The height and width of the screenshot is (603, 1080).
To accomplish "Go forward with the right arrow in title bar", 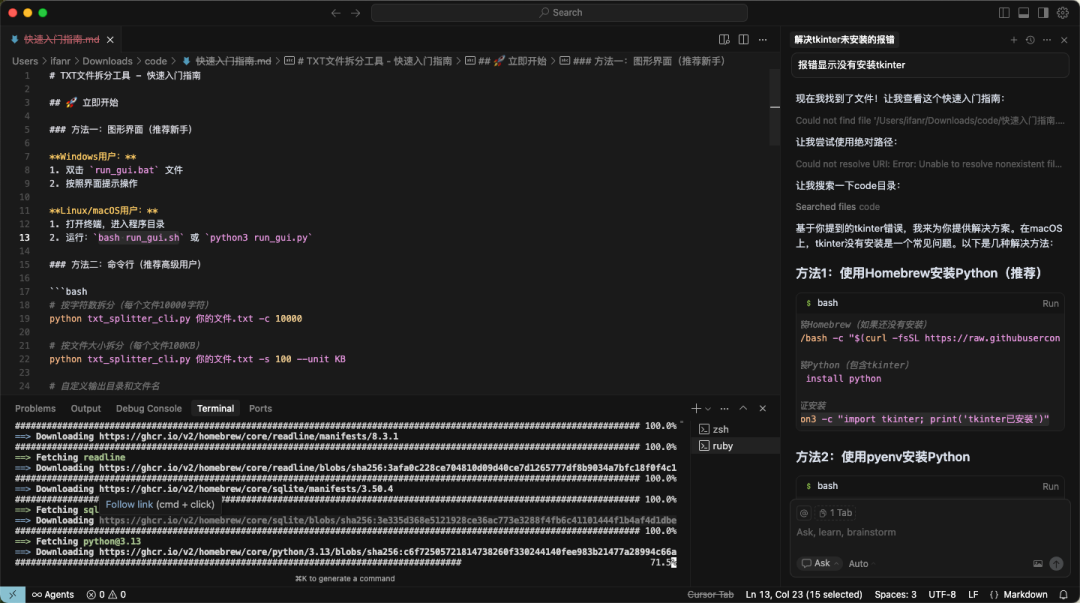I will click(355, 12).
